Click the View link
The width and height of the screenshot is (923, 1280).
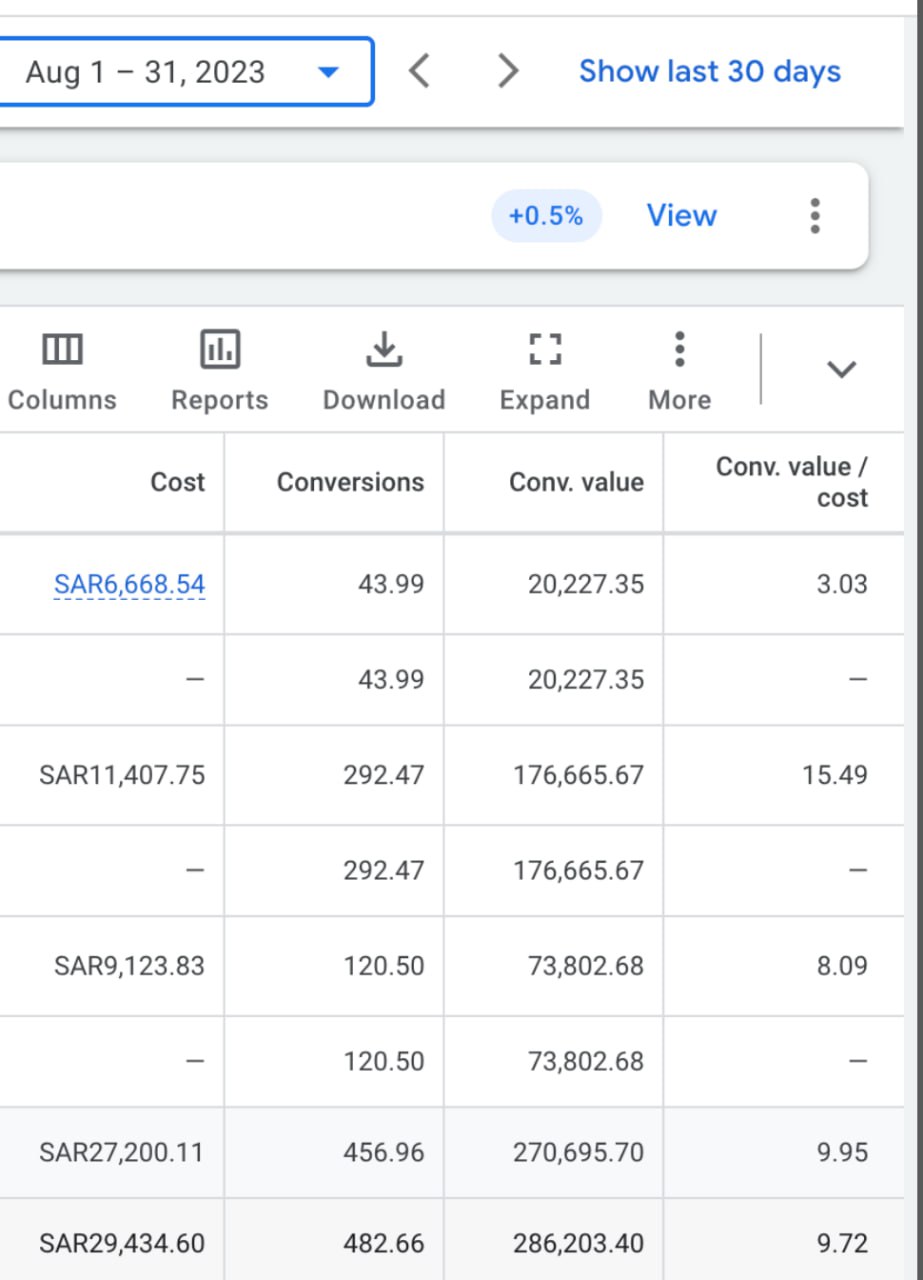tap(682, 216)
